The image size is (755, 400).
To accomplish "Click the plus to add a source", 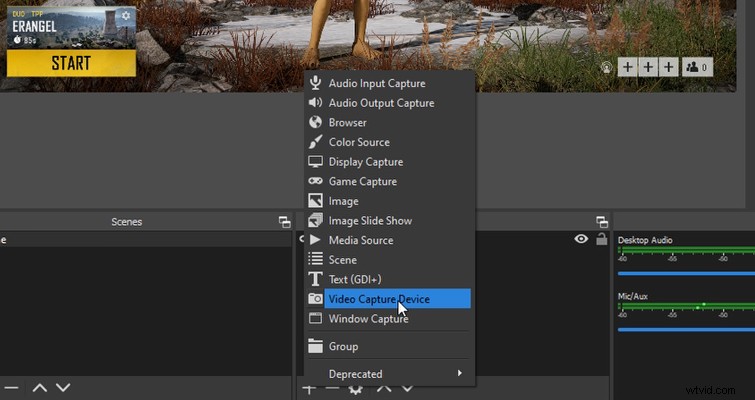I will coord(309,388).
